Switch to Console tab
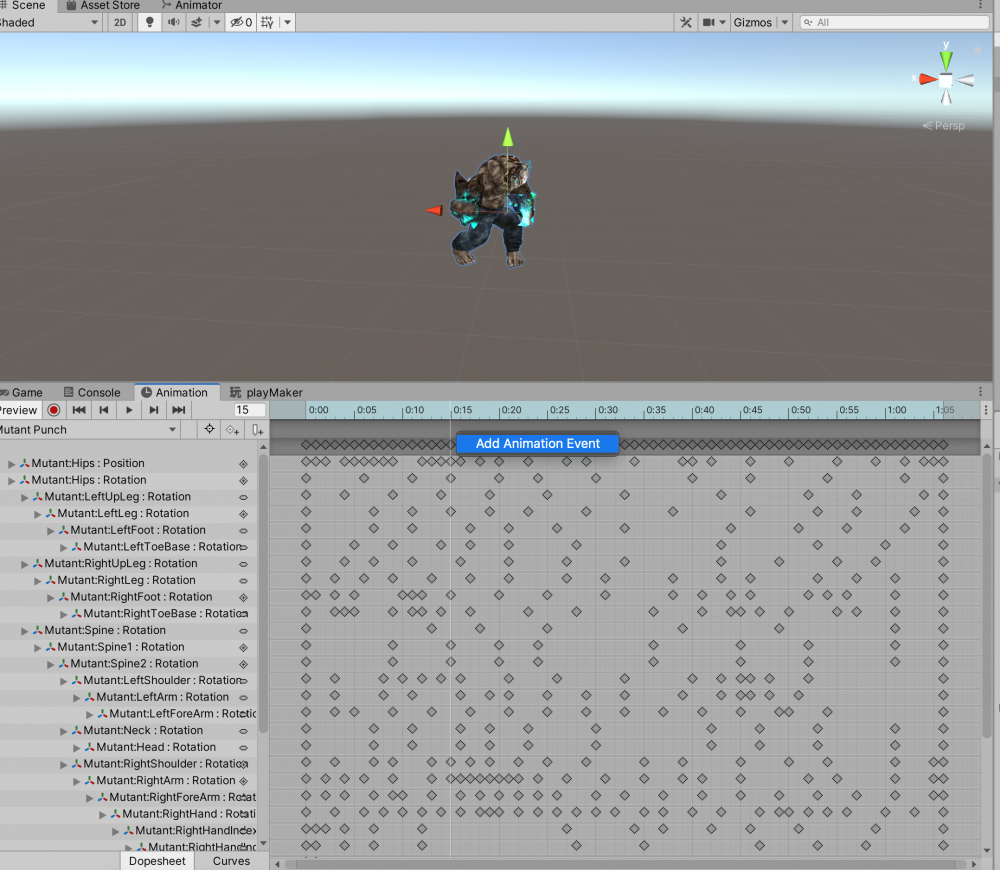1000x870 pixels. [92, 392]
